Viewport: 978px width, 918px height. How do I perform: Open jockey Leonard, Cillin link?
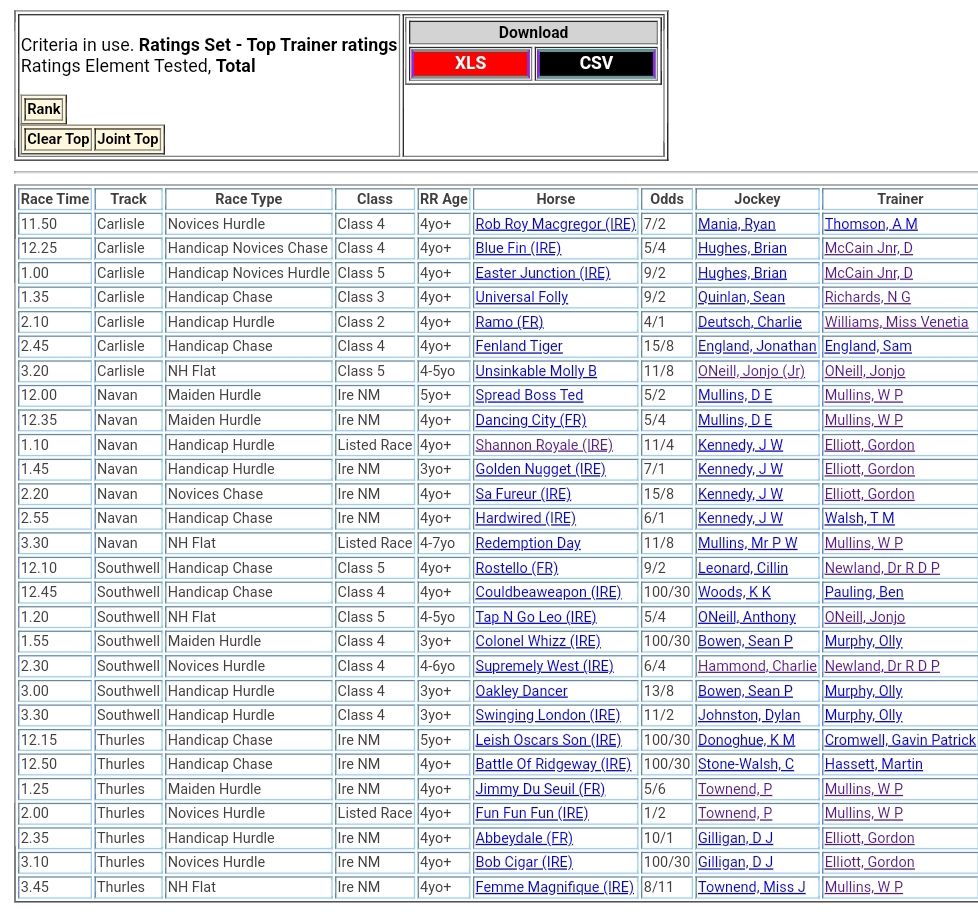click(742, 568)
